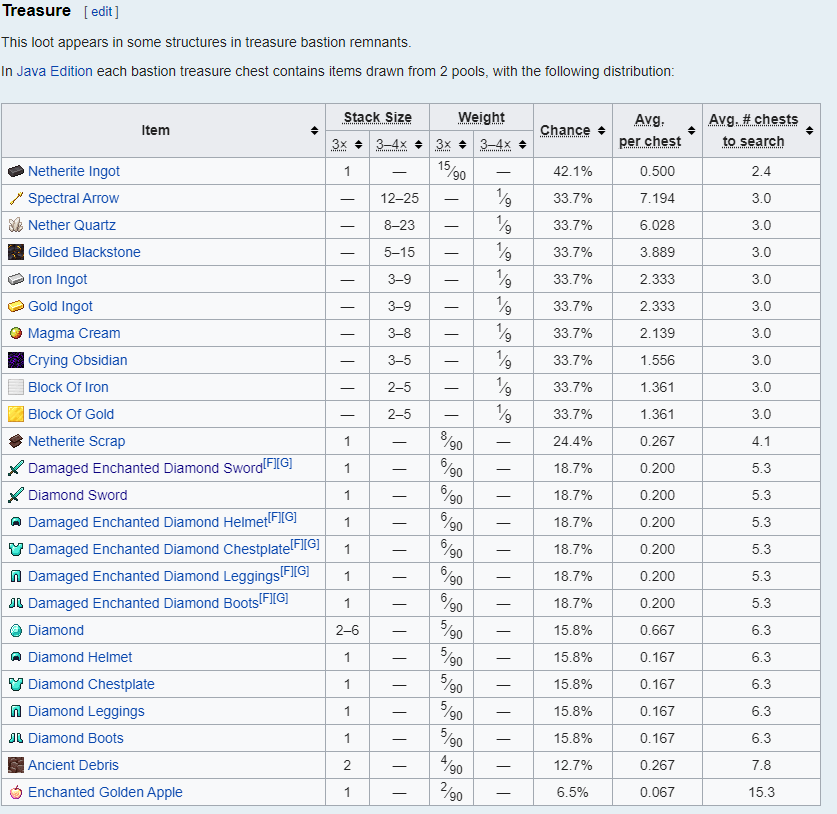The height and width of the screenshot is (814, 837).
Task: Click the Spectral Arrow icon
Action: [15, 198]
